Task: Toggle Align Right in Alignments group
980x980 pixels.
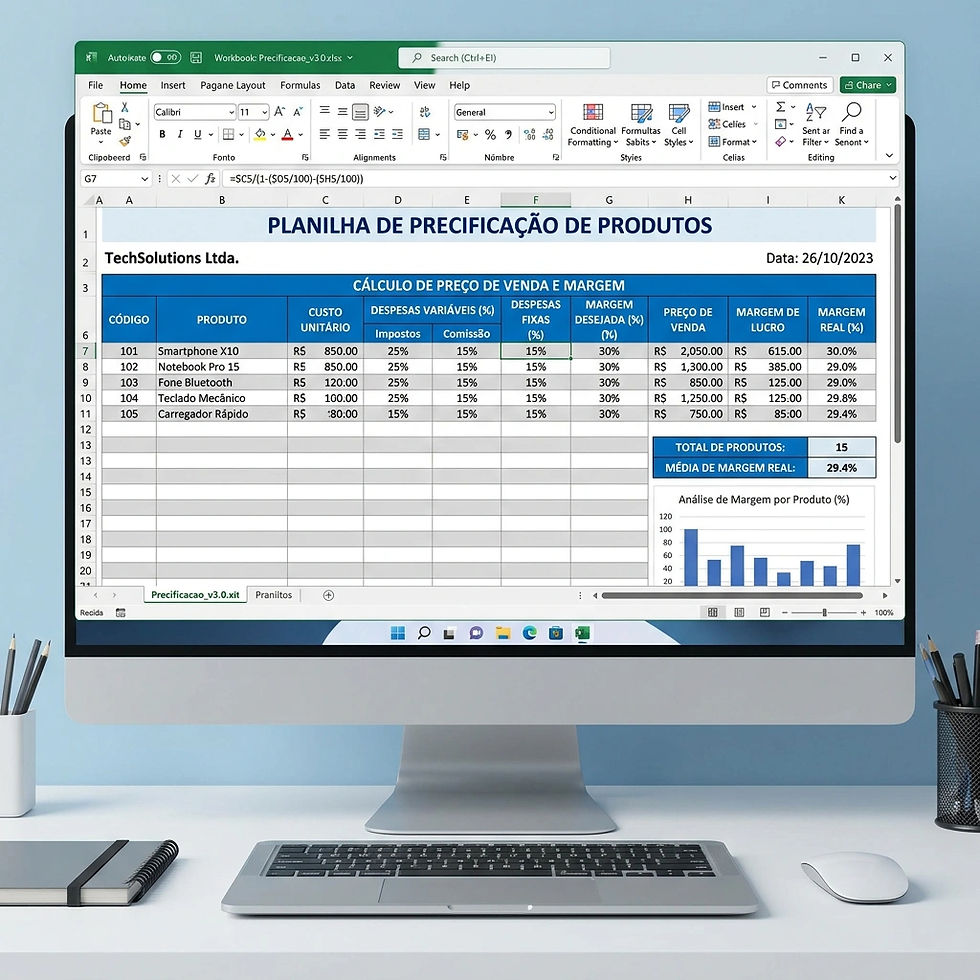Action: click(361, 134)
